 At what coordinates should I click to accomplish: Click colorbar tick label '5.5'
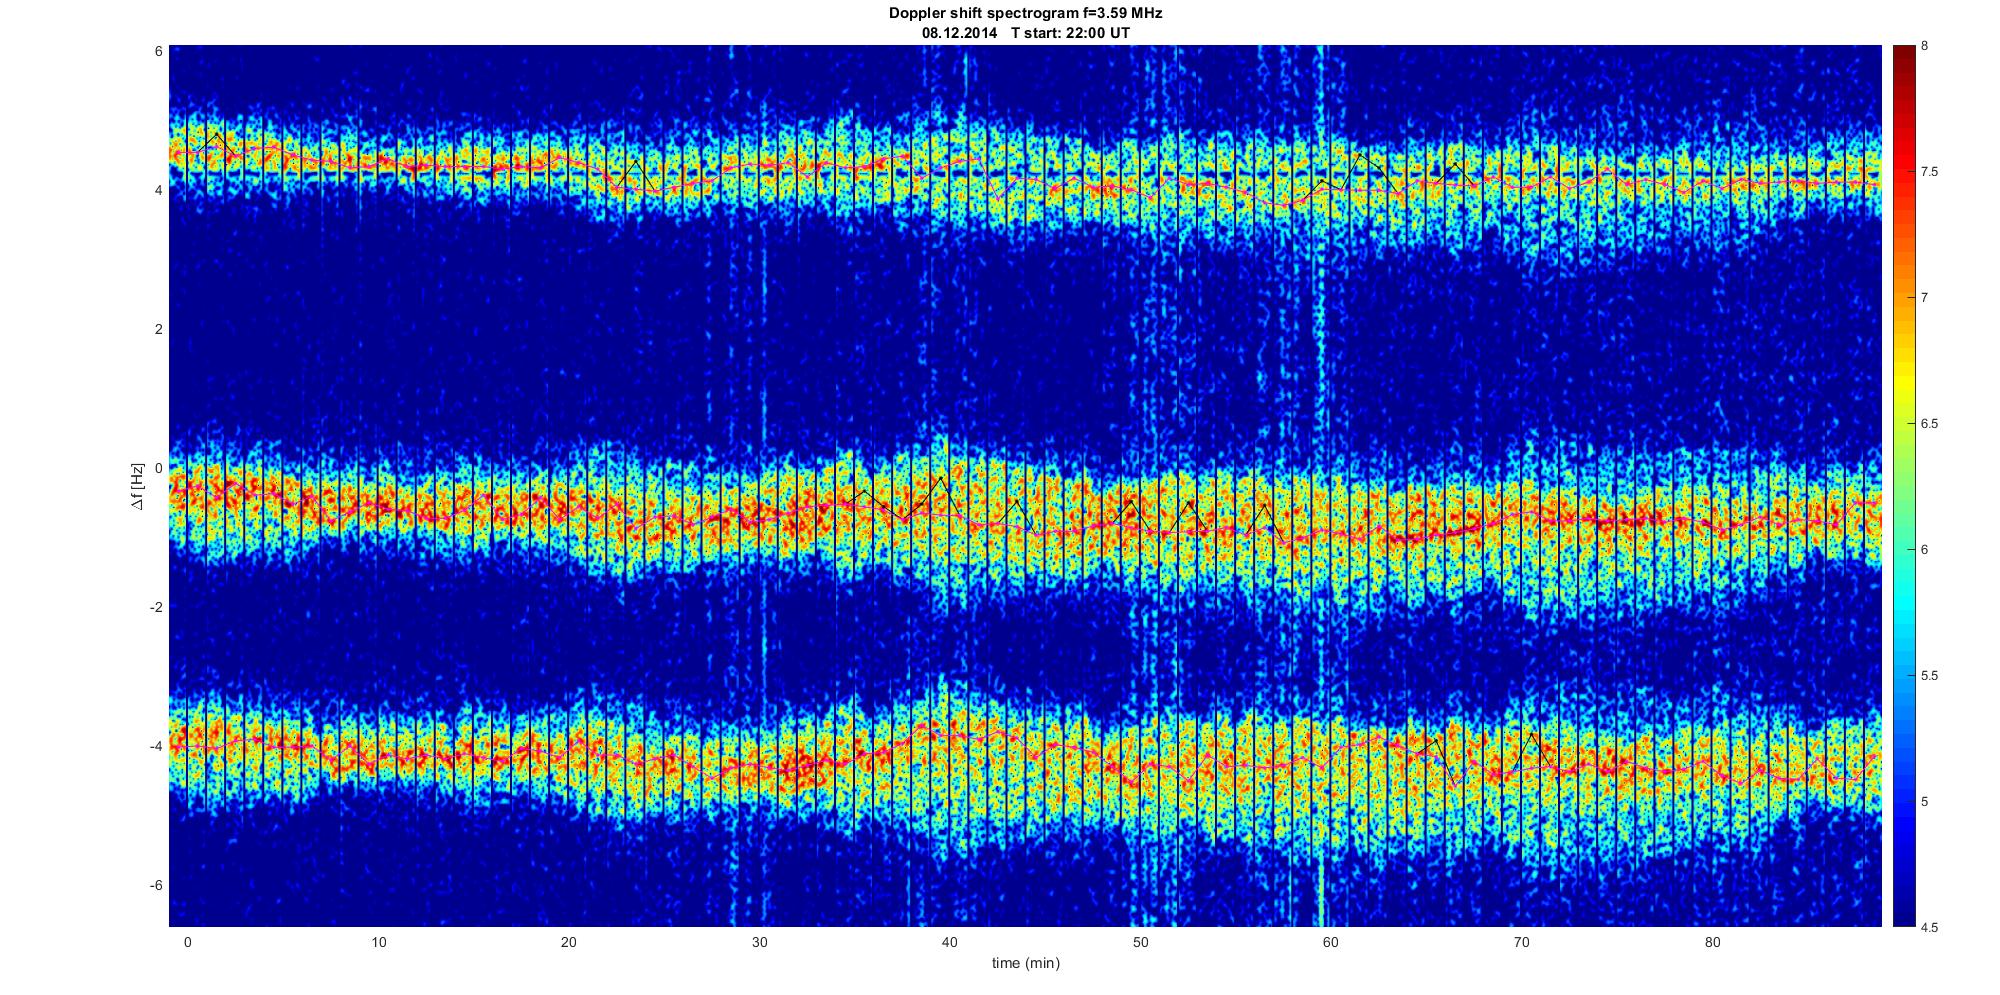(x=1930, y=676)
